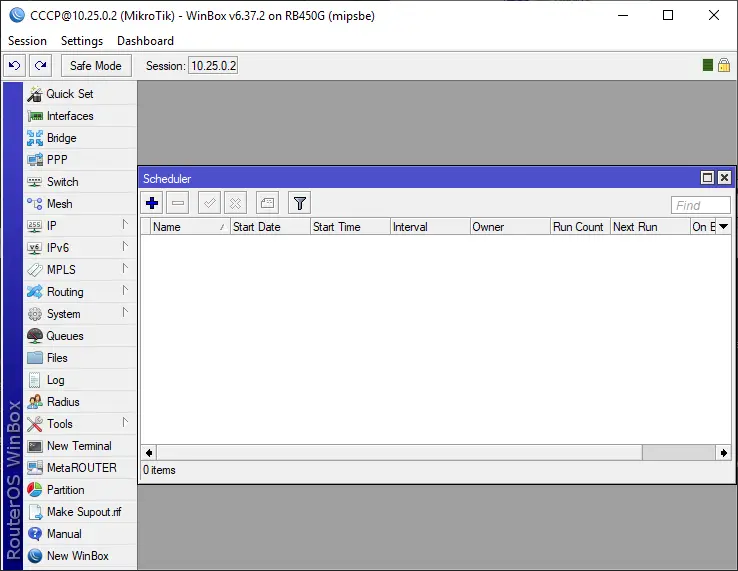The width and height of the screenshot is (738, 571).
Task: Click the remove minus button in Scheduler
Action: (178, 203)
